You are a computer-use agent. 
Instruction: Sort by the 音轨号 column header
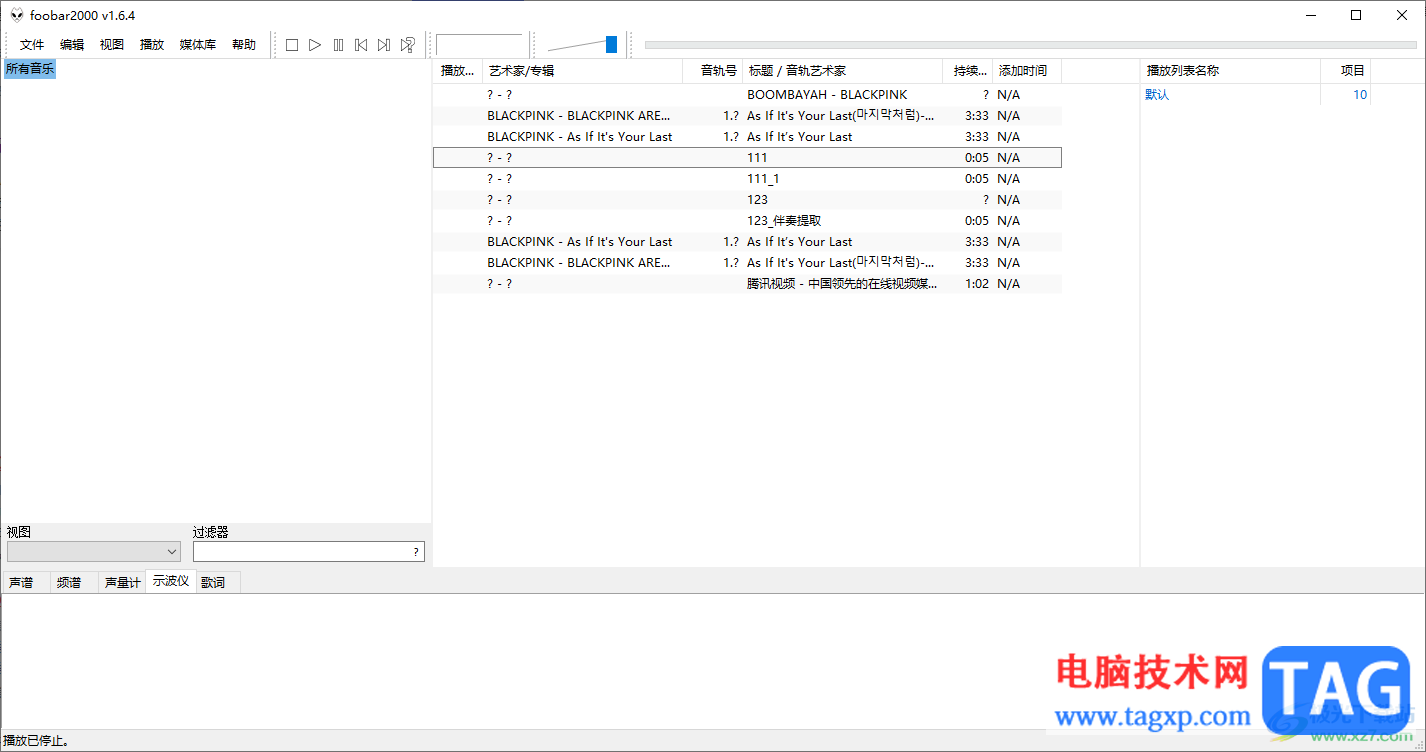(x=713, y=71)
